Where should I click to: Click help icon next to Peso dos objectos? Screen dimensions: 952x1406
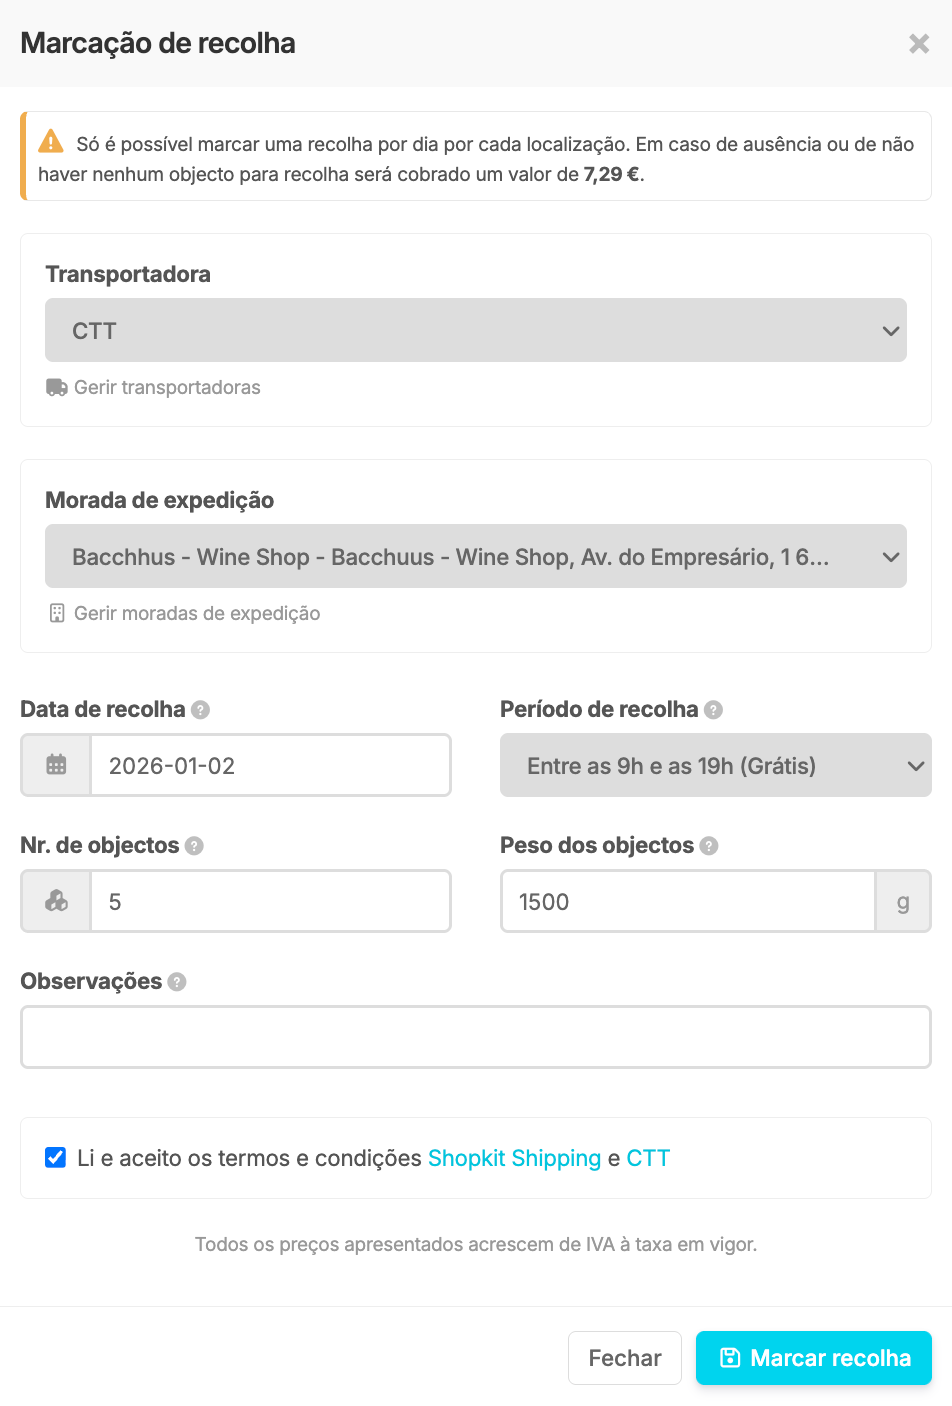coord(709,846)
